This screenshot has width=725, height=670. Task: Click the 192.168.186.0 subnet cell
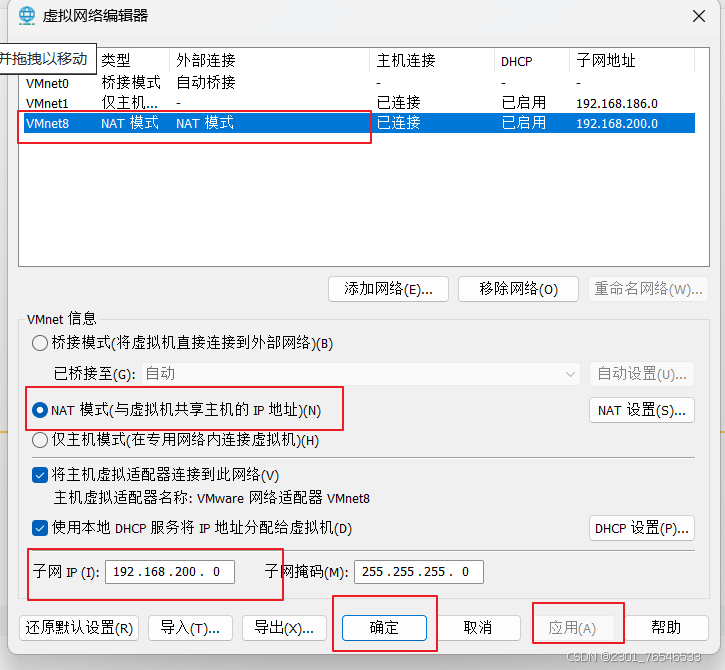[617, 103]
